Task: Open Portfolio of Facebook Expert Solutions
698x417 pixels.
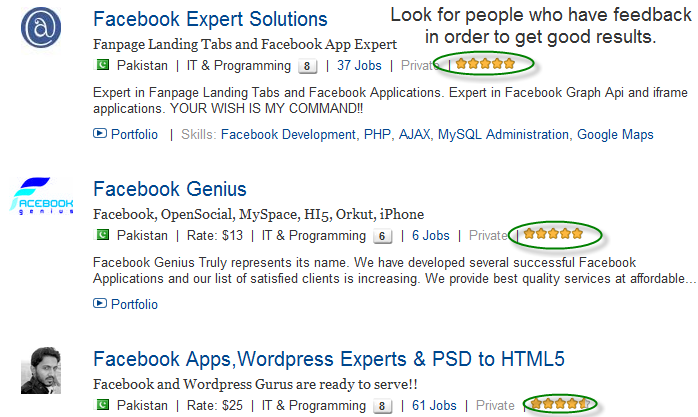Action: click(126, 134)
